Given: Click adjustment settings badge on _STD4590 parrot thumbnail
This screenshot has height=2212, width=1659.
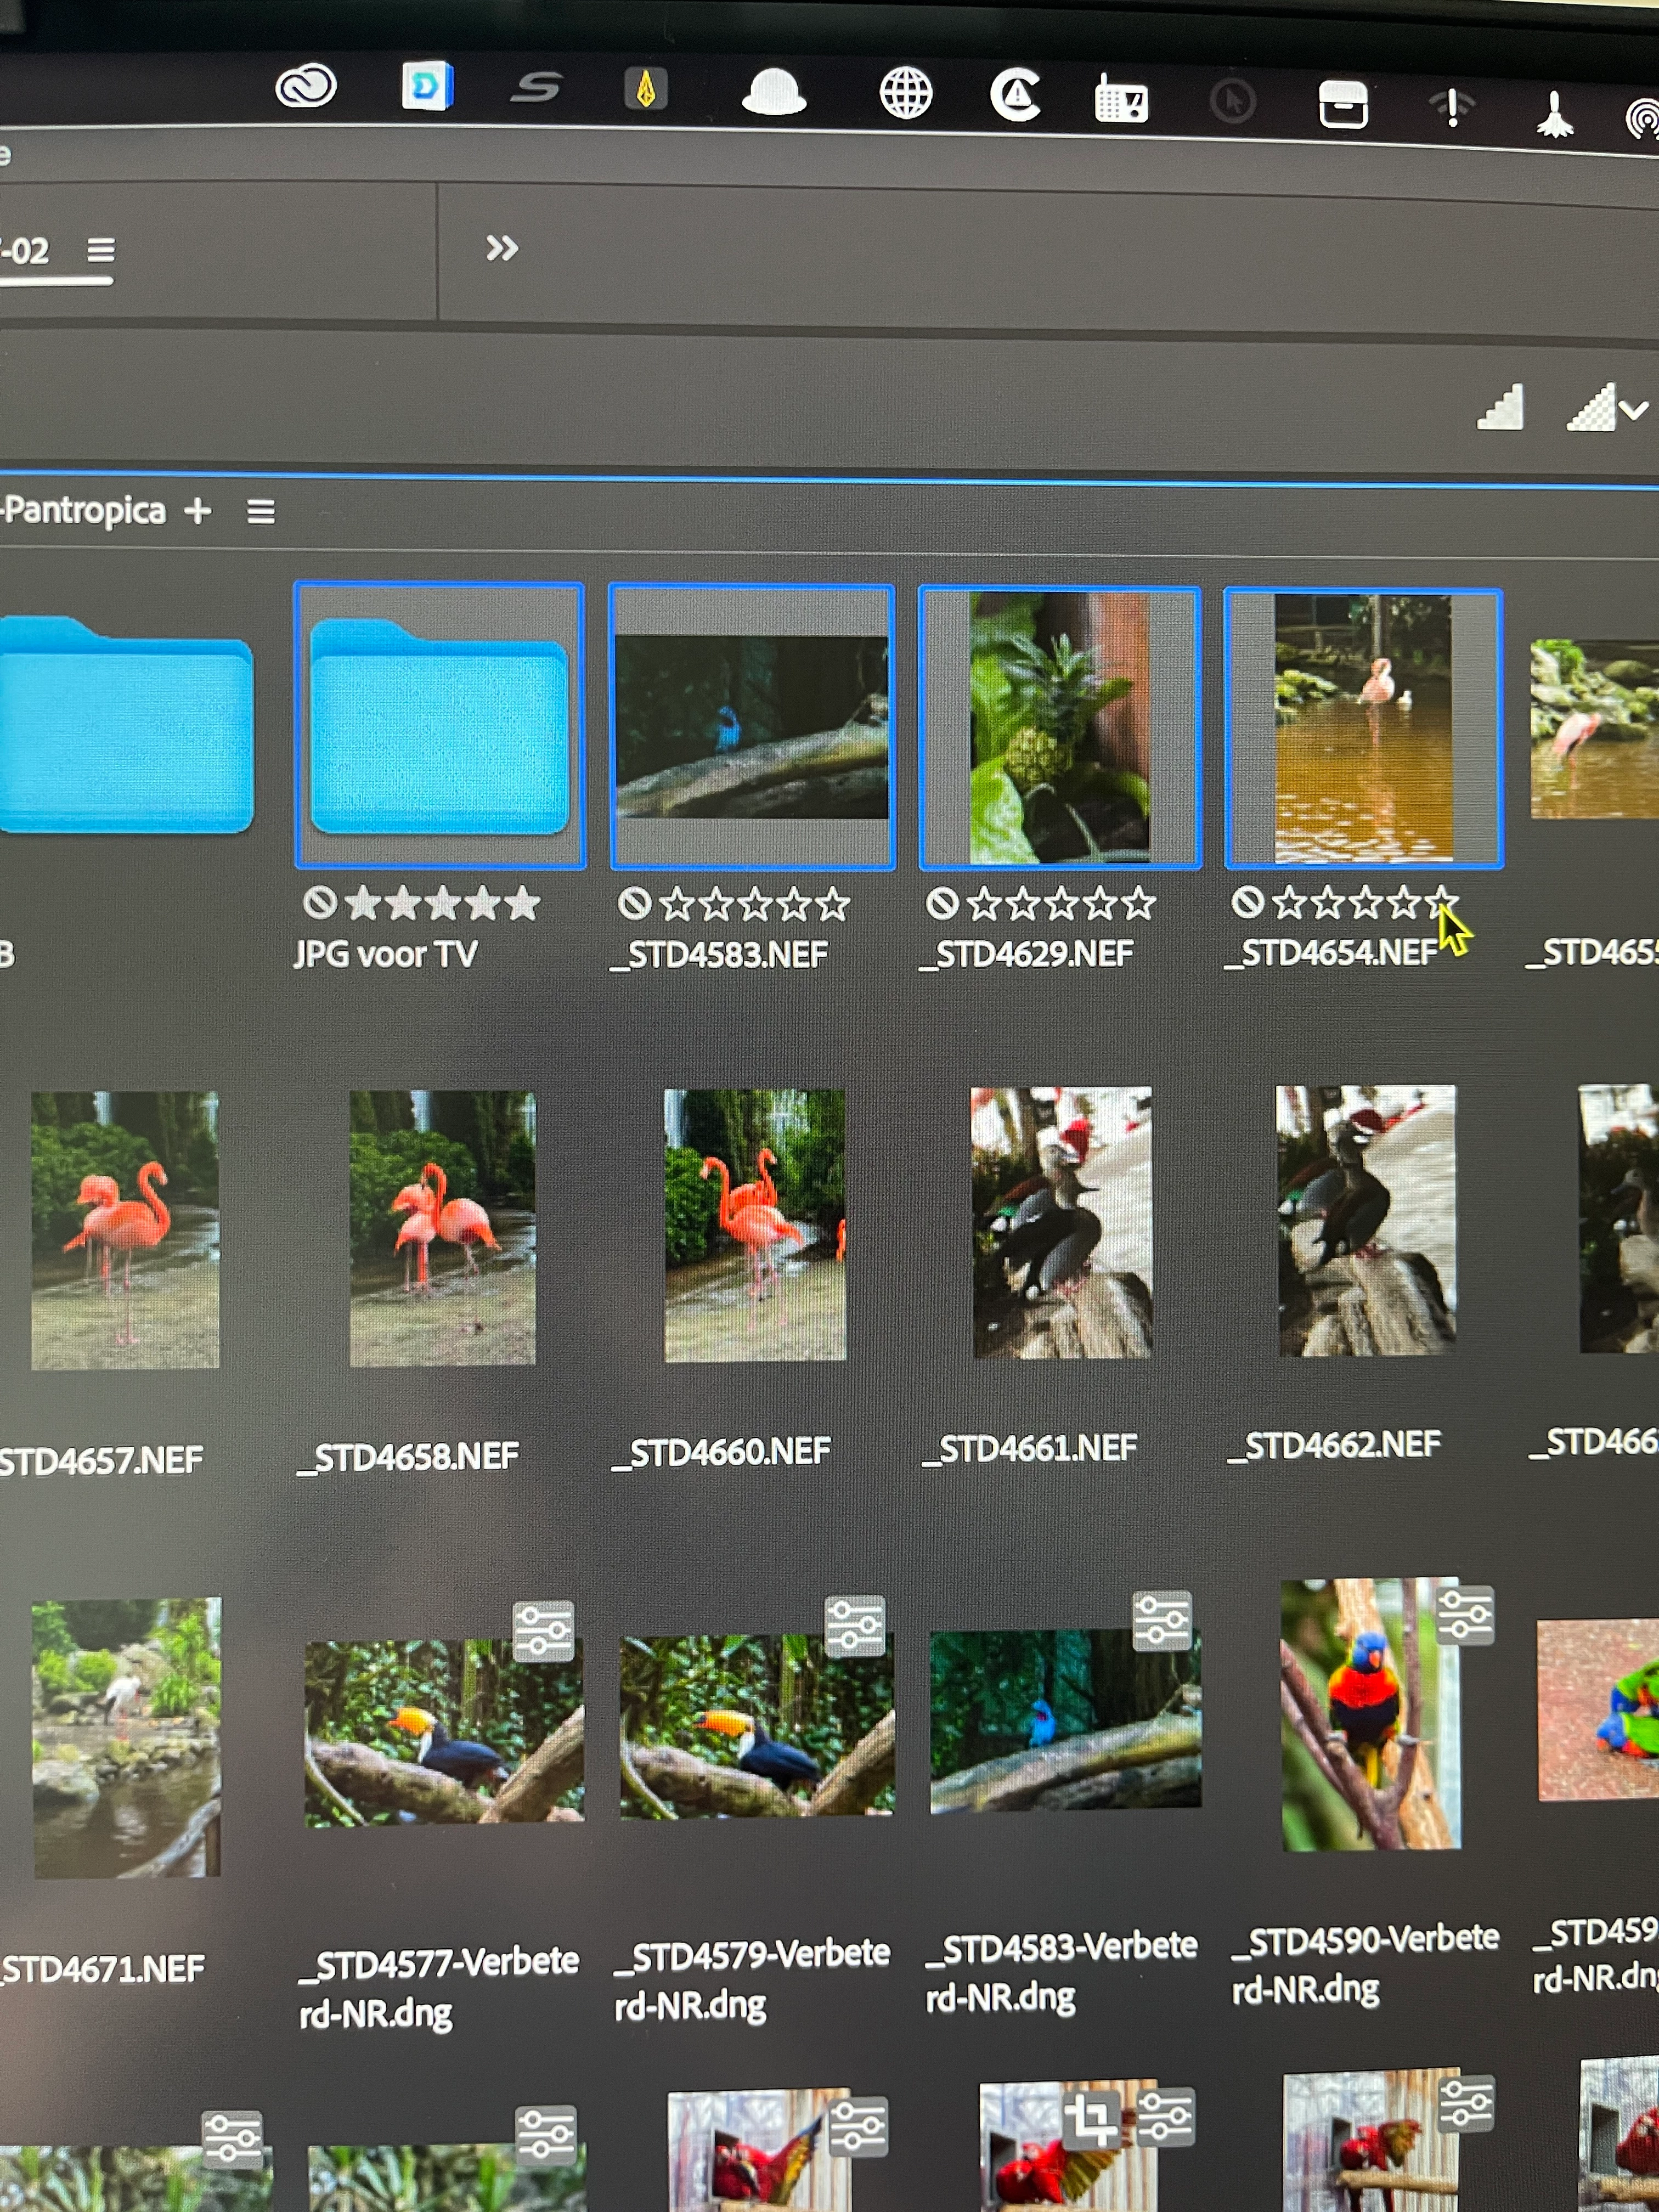Looking at the screenshot, I should [x=1465, y=1615].
